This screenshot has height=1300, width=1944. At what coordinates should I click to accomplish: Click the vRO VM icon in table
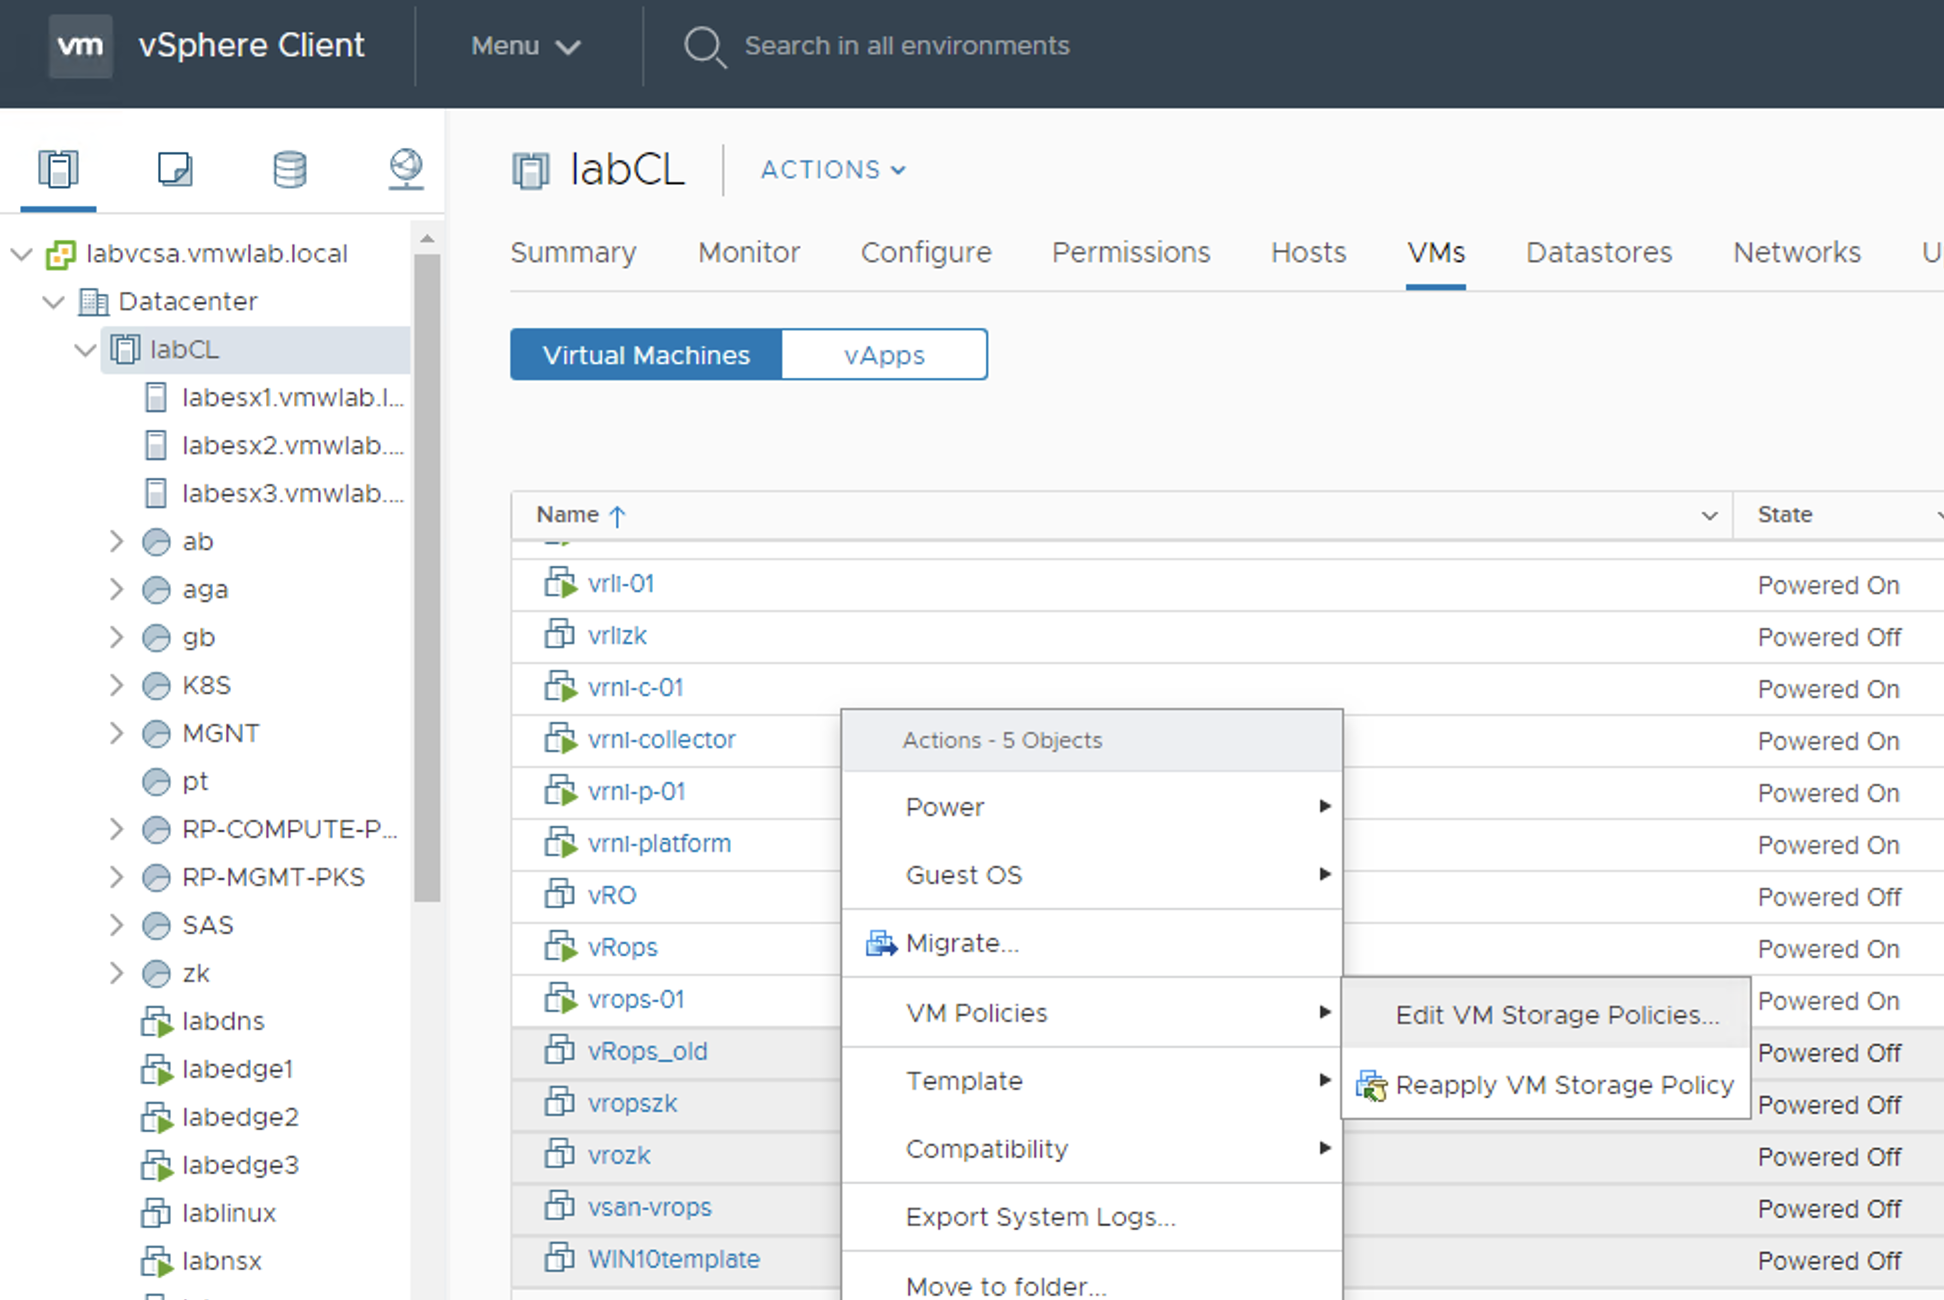pos(559,895)
